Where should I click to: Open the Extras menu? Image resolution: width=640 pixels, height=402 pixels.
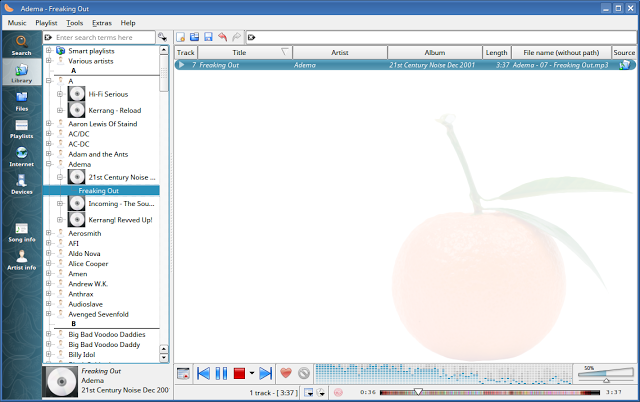[102, 23]
